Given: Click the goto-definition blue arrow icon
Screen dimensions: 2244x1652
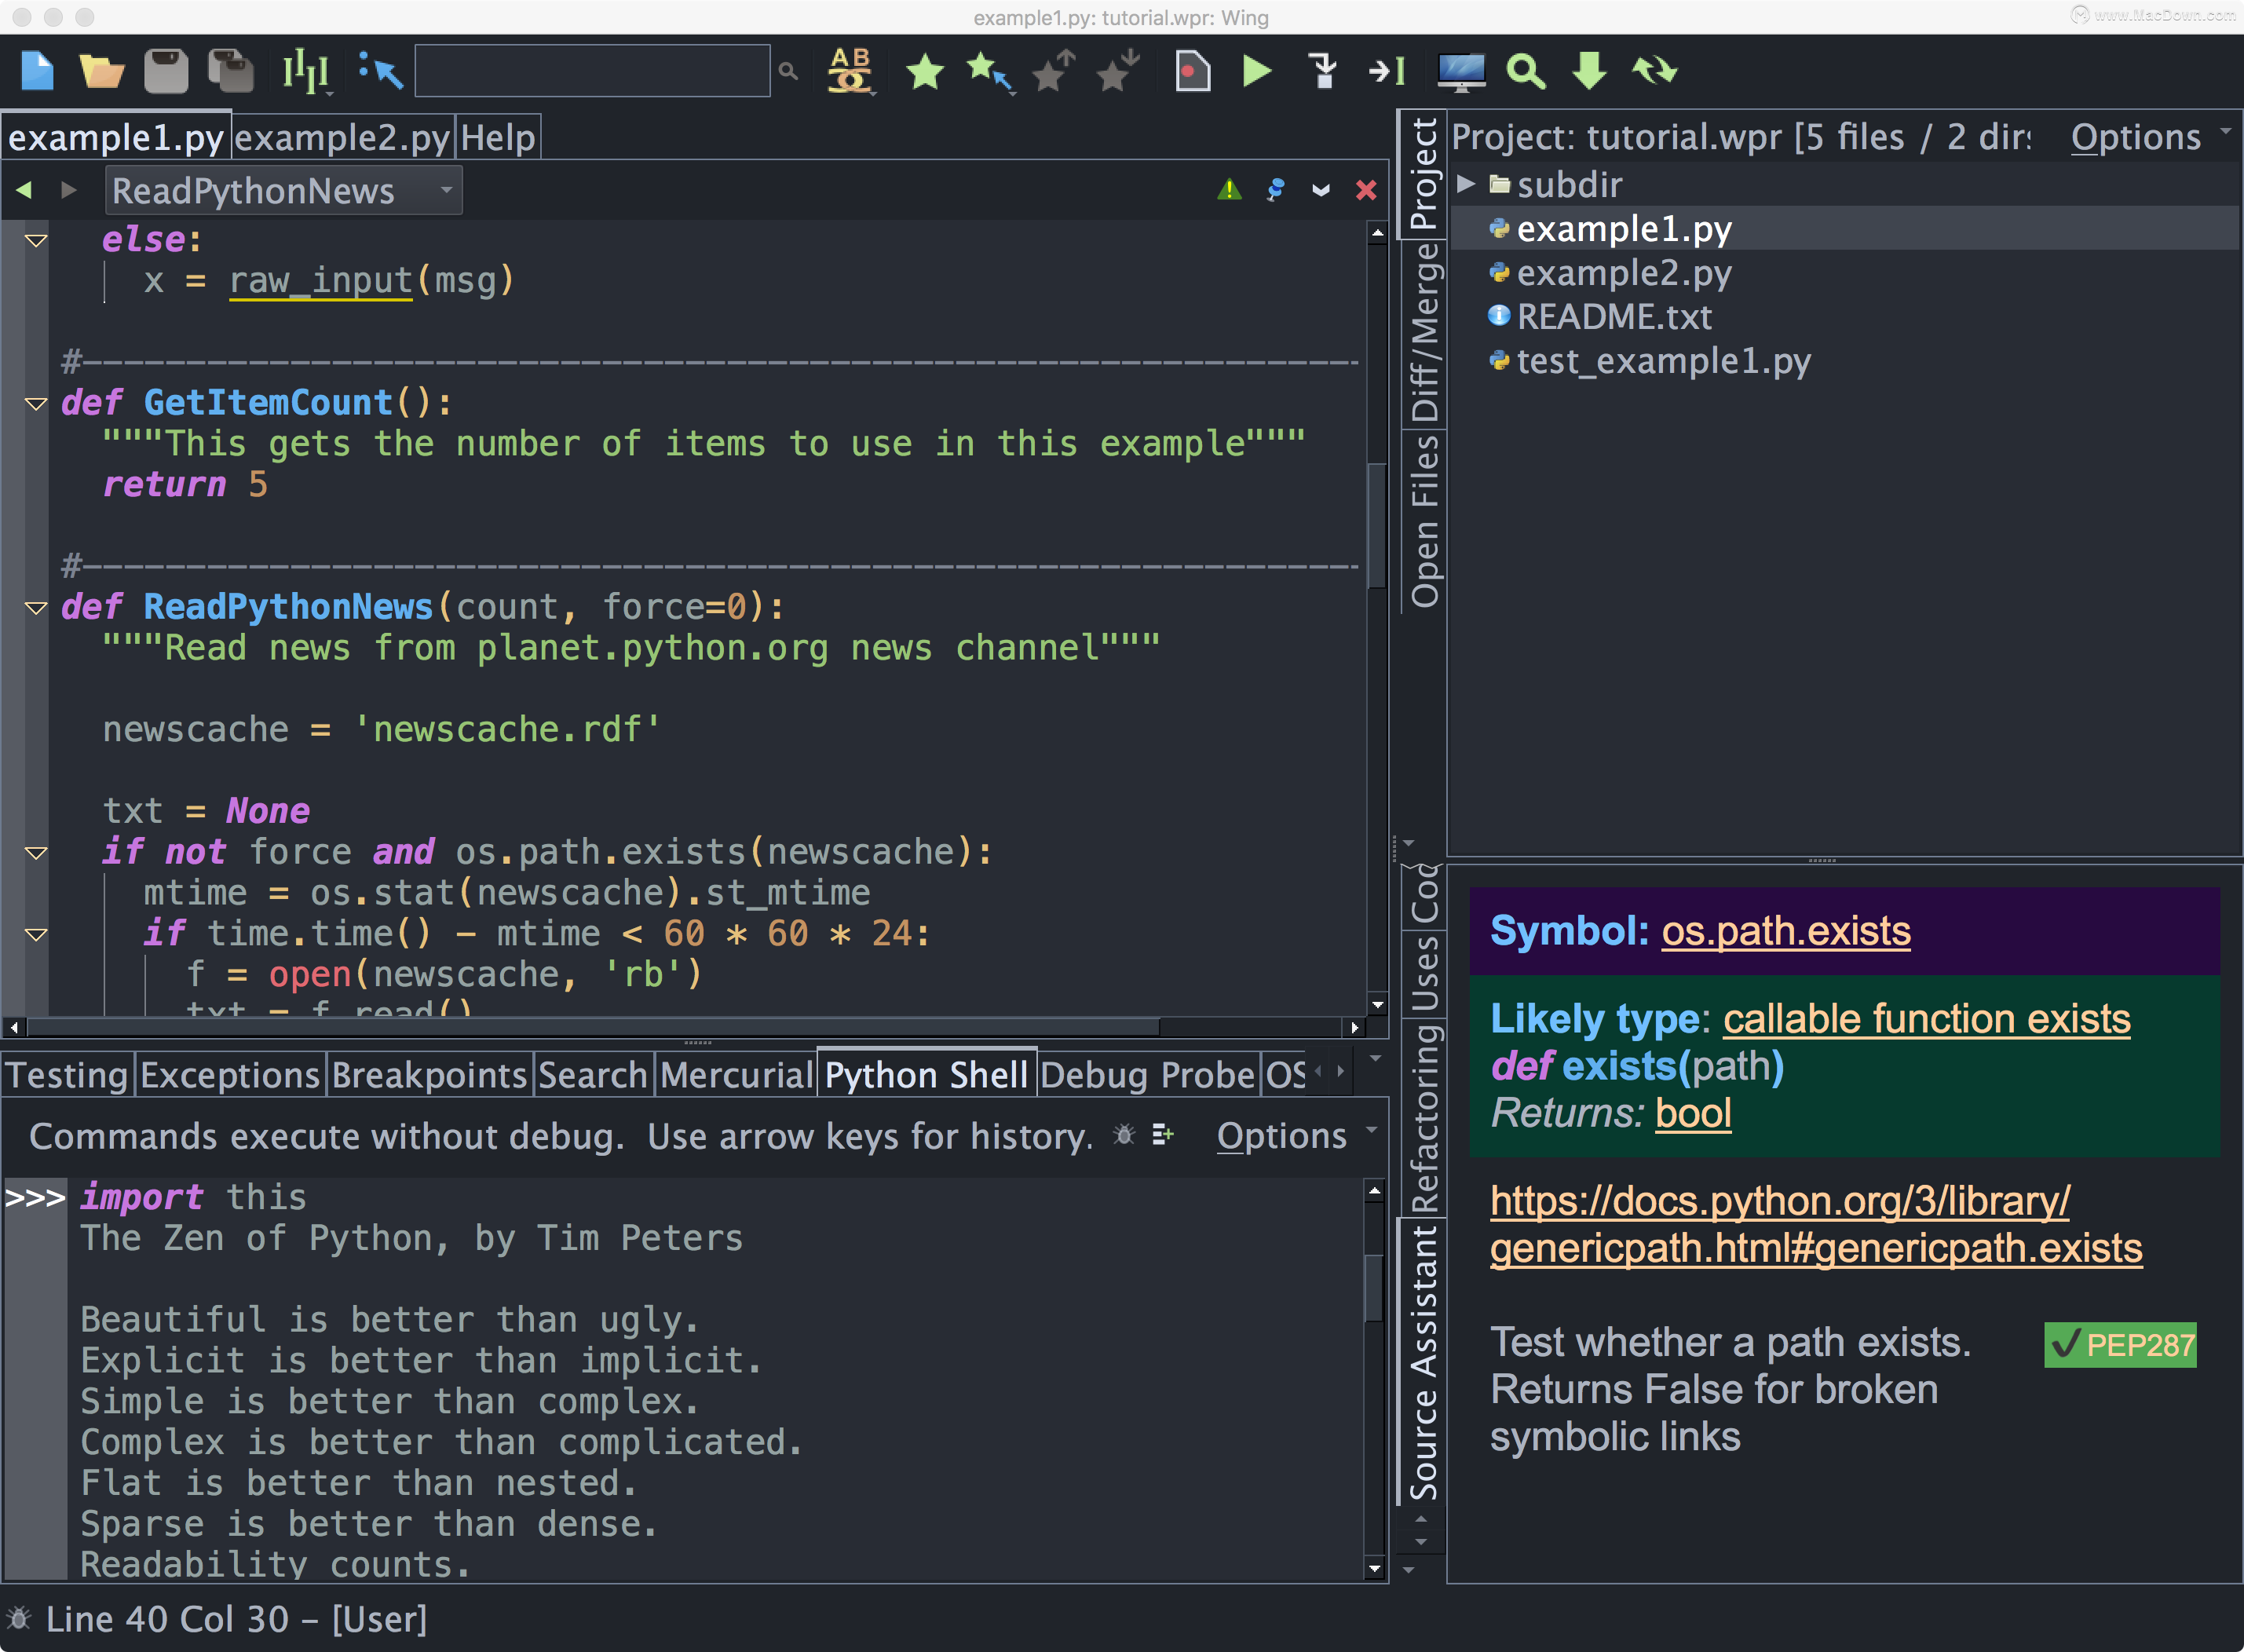Looking at the screenshot, I should click(380, 71).
